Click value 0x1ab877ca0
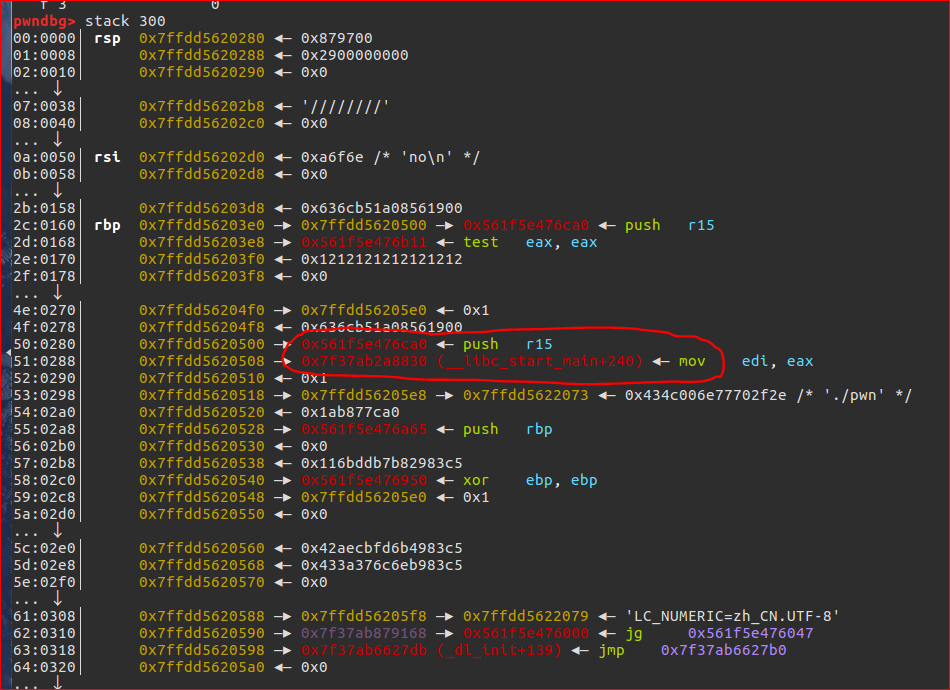Image resolution: width=950 pixels, height=690 pixels. 350,412
